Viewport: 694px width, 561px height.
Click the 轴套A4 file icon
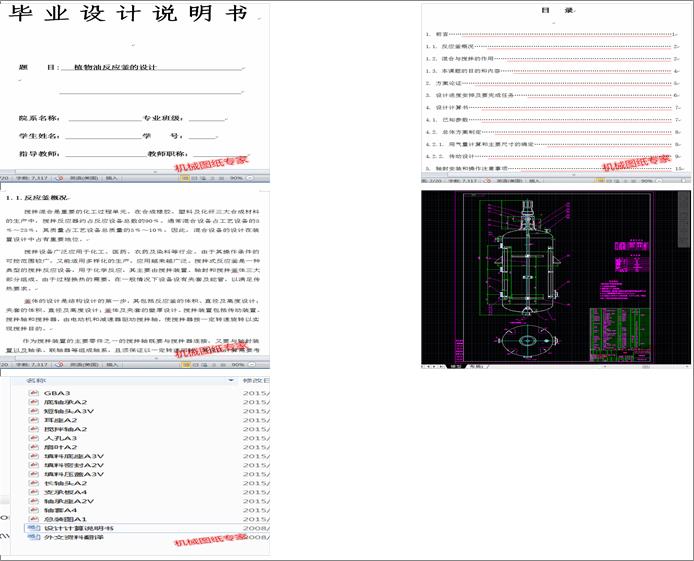click(33, 510)
